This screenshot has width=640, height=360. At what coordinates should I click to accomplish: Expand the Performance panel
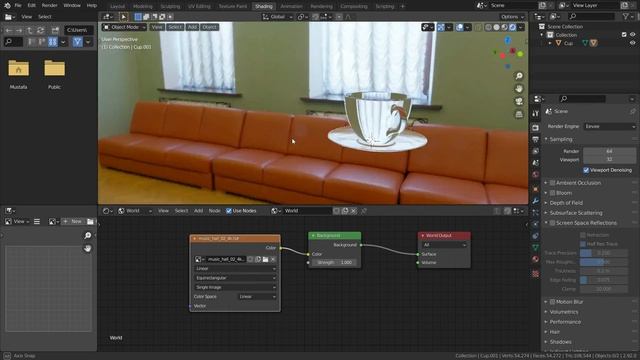[565, 322]
